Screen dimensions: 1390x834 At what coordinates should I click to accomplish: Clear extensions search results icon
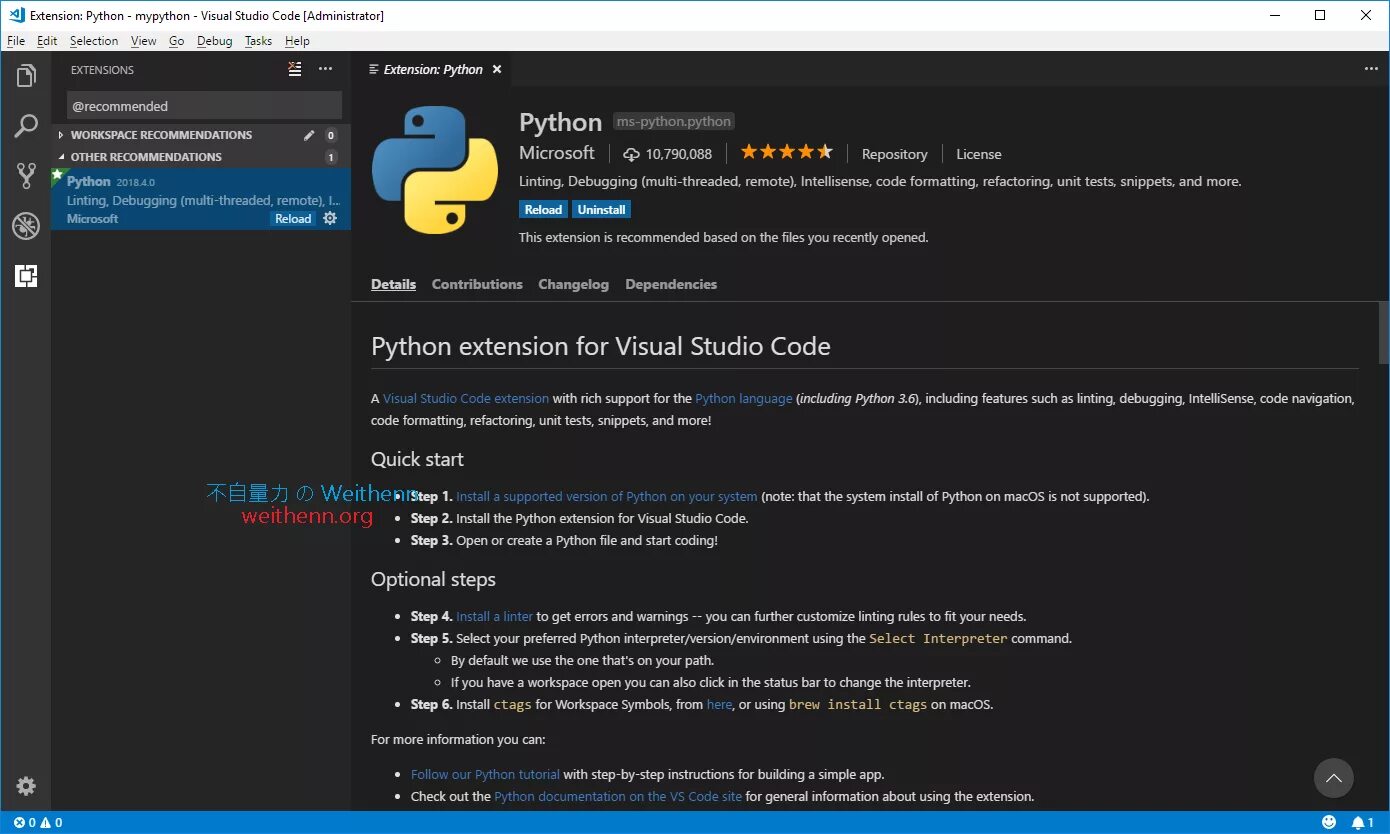click(x=294, y=69)
